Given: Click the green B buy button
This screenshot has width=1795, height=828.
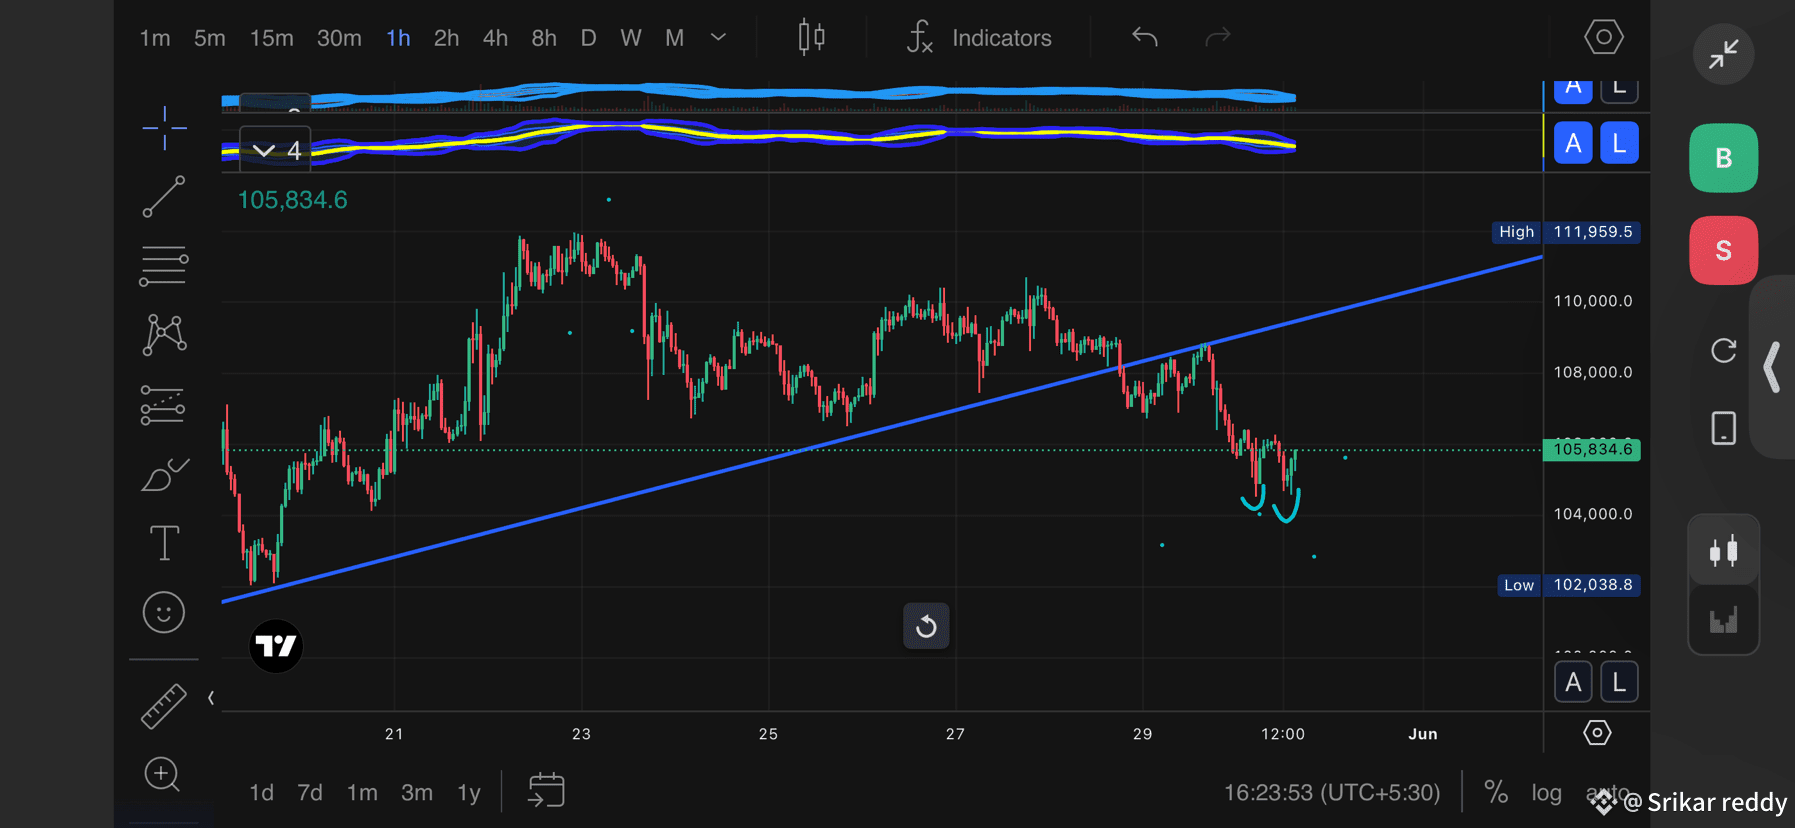Looking at the screenshot, I should pyautogui.click(x=1724, y=158).
